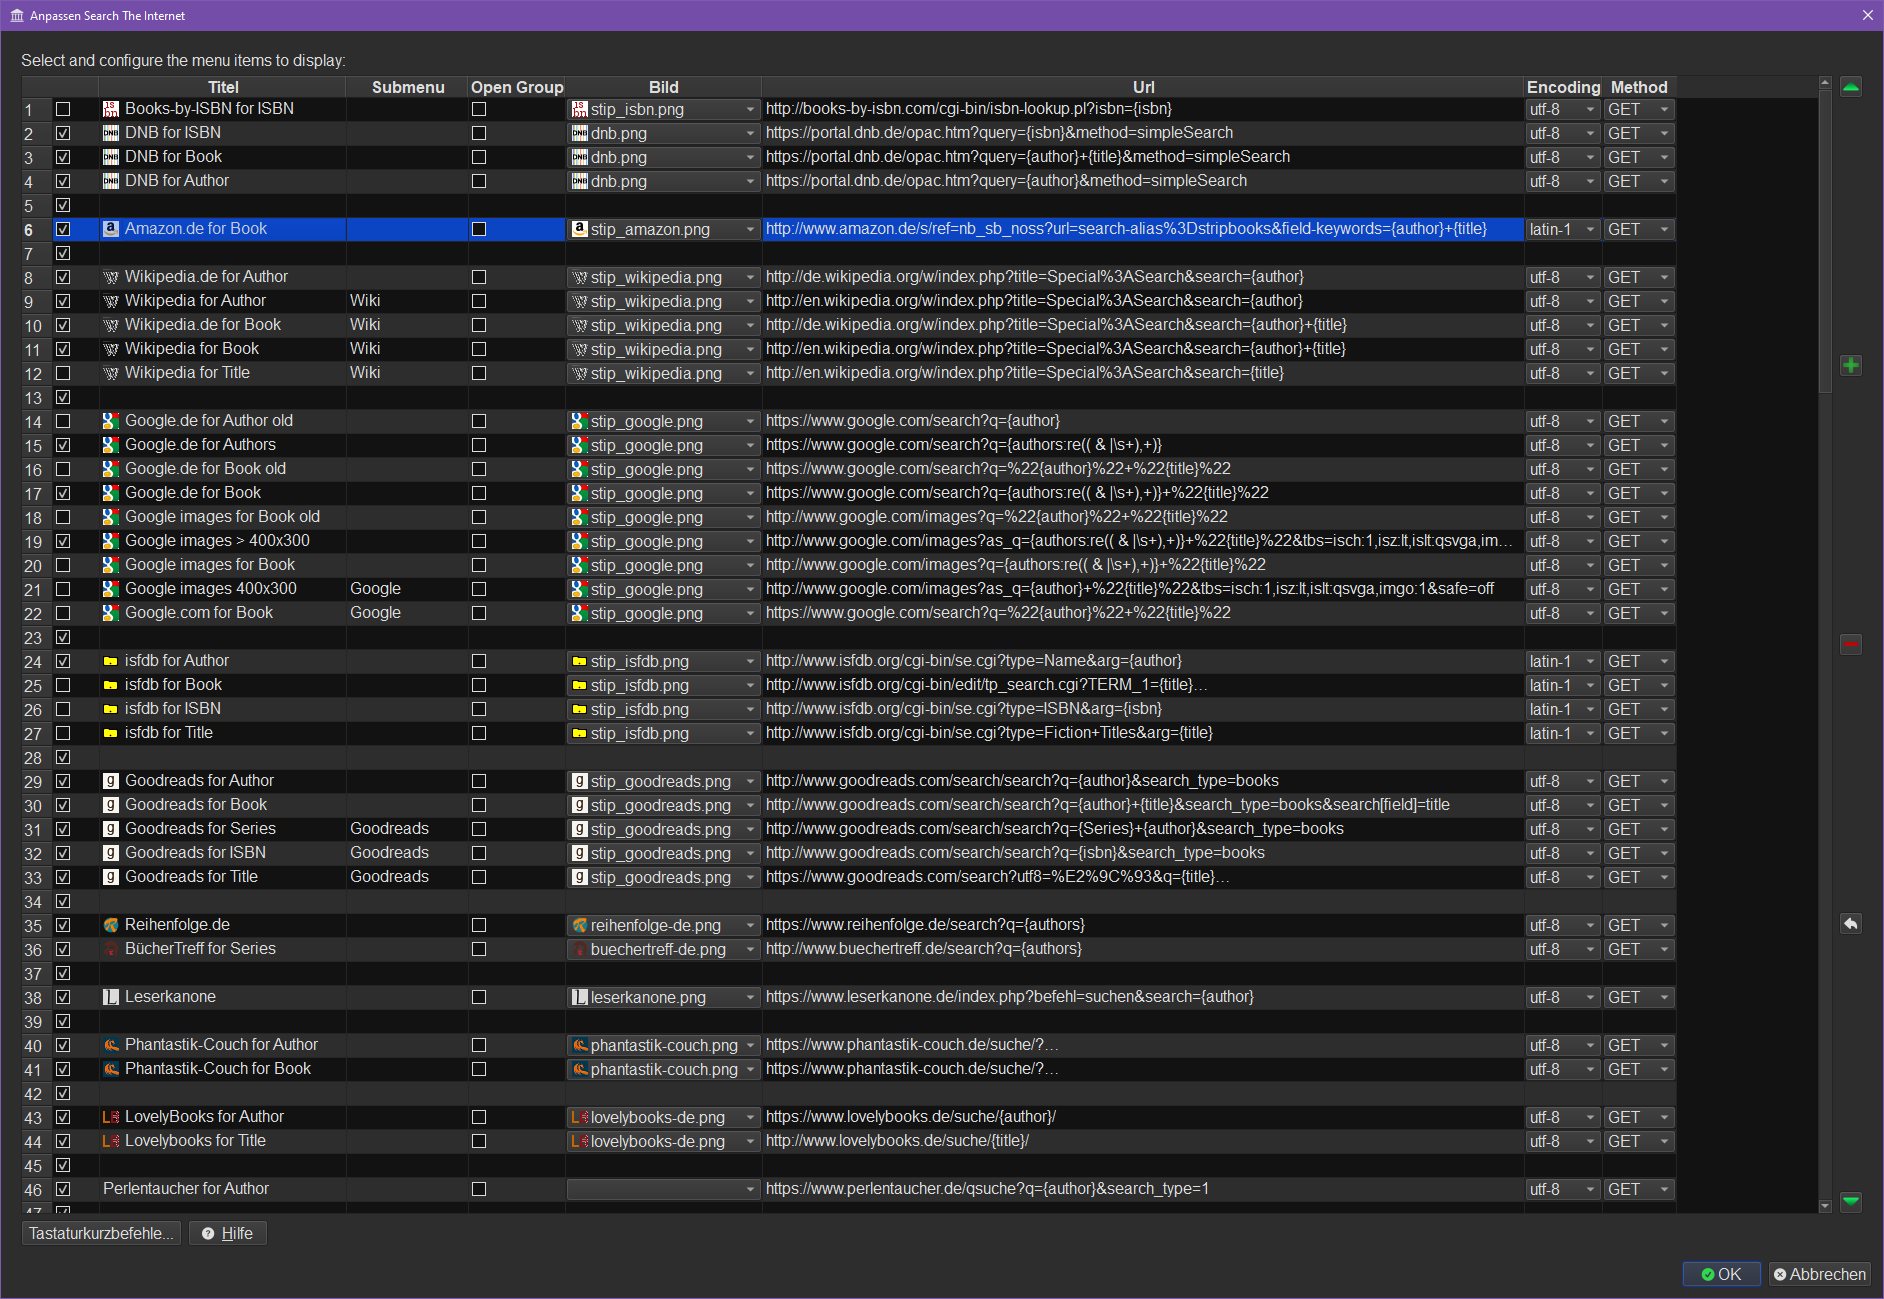Uncheck the Leserkanone active checkbox

tap(63, 997)
